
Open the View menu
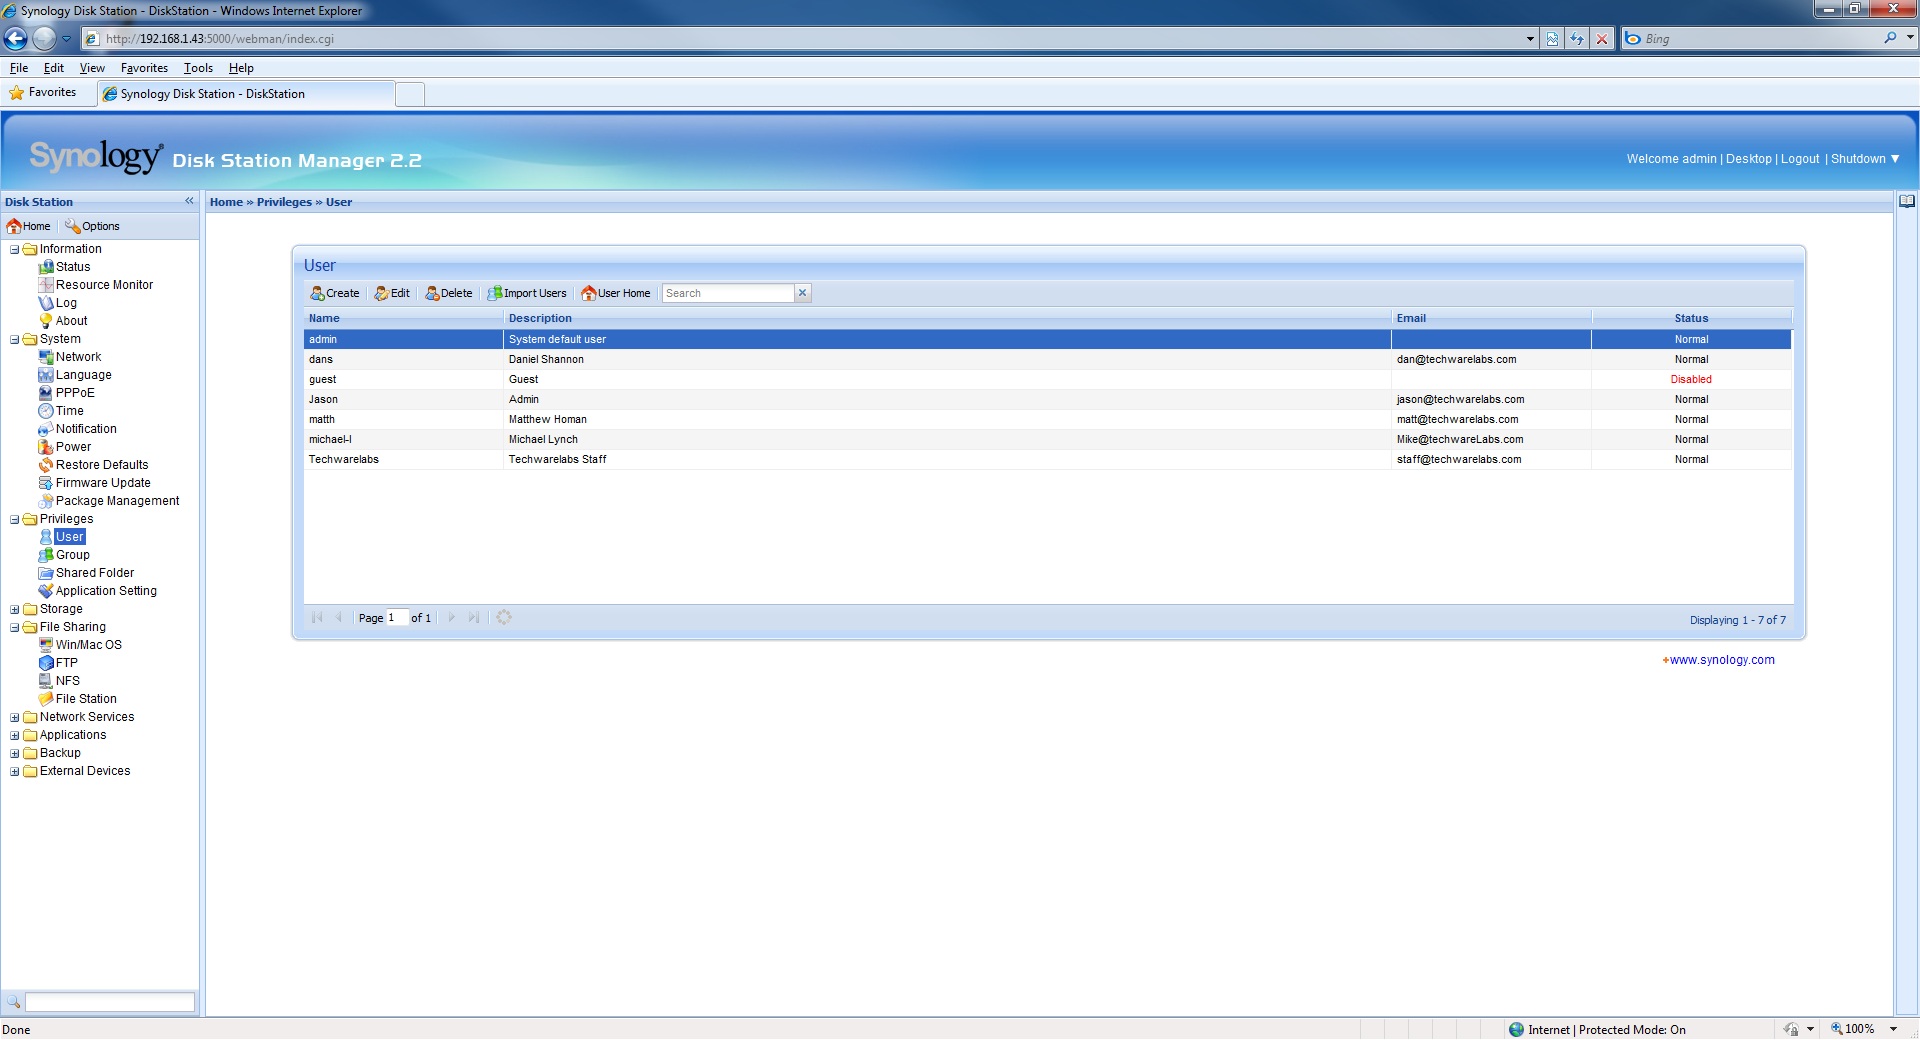[x=92, y=68]
